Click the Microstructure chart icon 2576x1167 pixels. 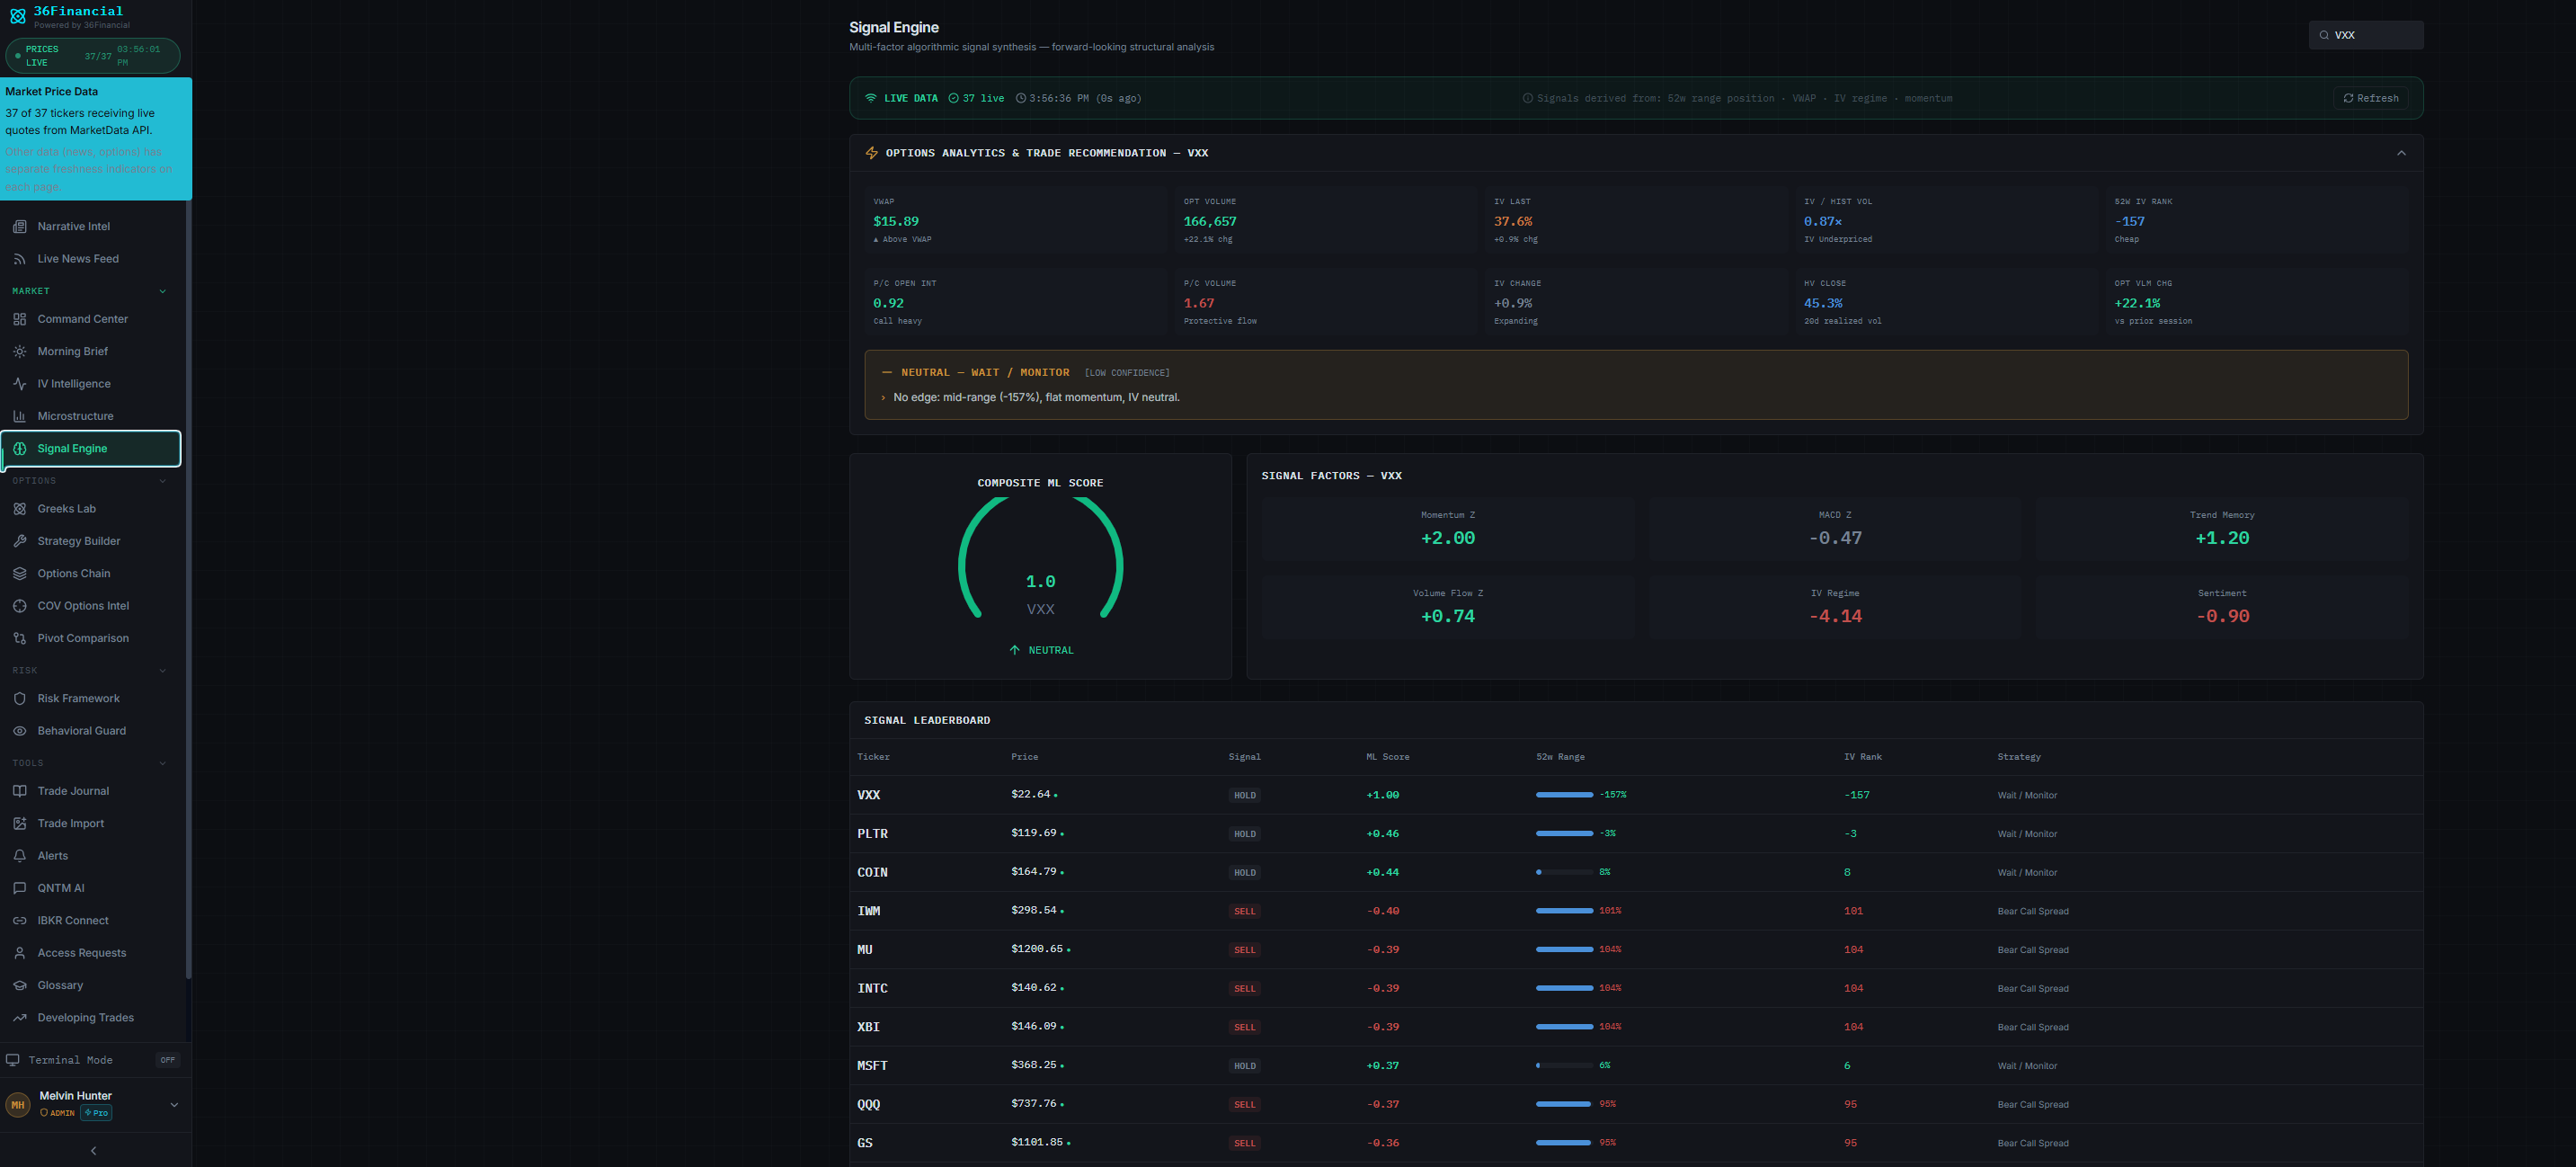(20, 416)
